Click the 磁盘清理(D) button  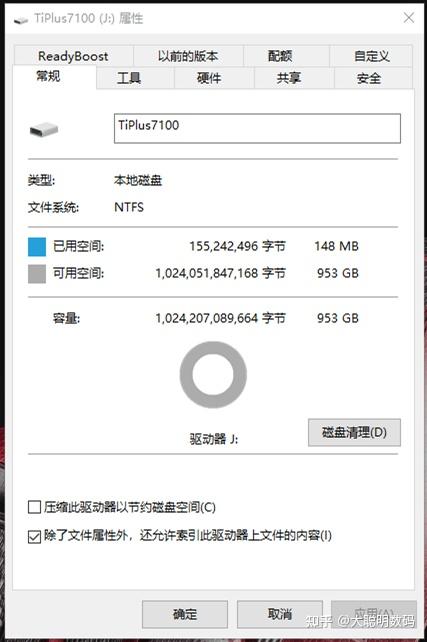pyautogui.click(x=354, y=432)
